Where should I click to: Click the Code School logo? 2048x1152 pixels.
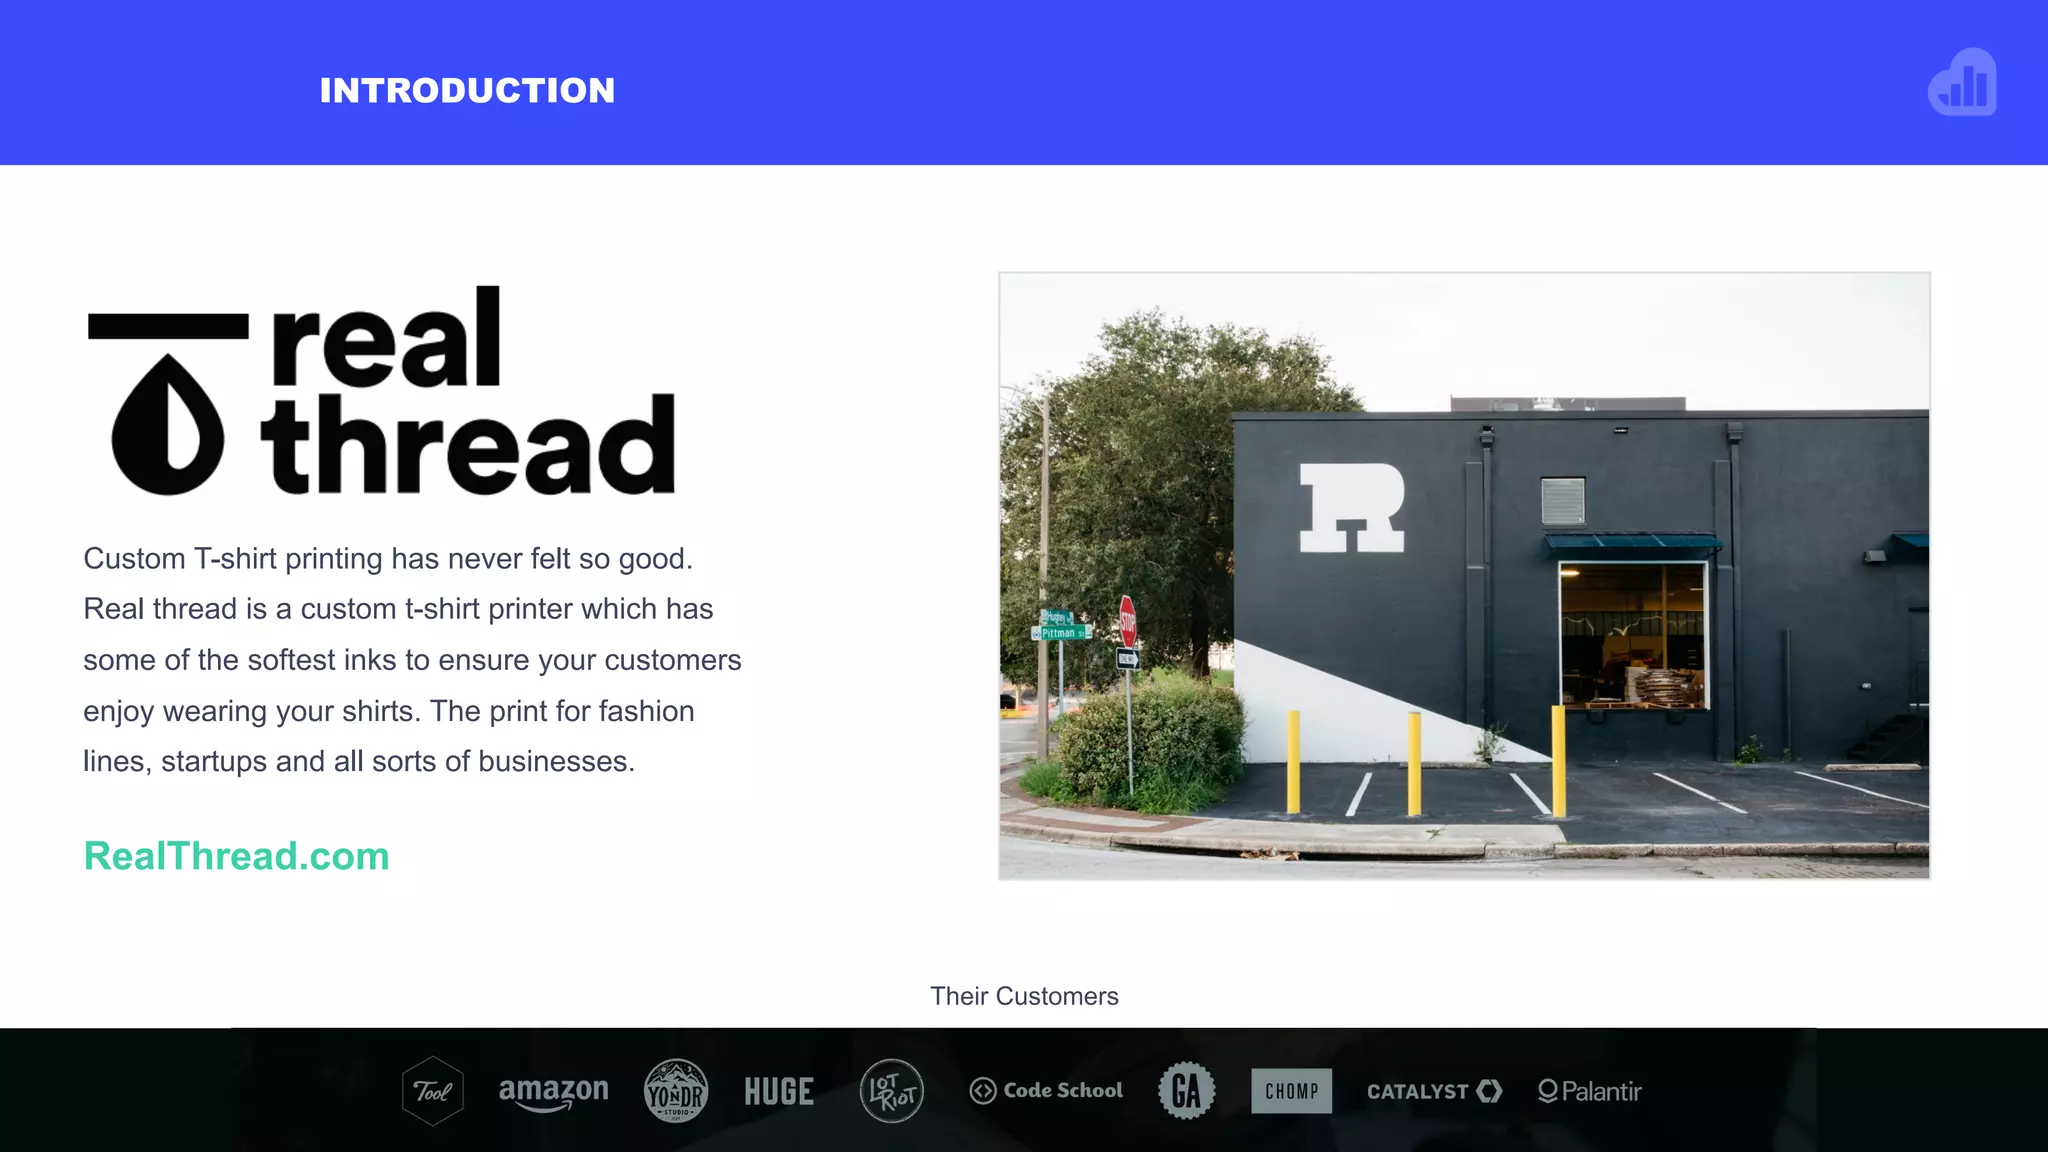click(1046, 1091)
